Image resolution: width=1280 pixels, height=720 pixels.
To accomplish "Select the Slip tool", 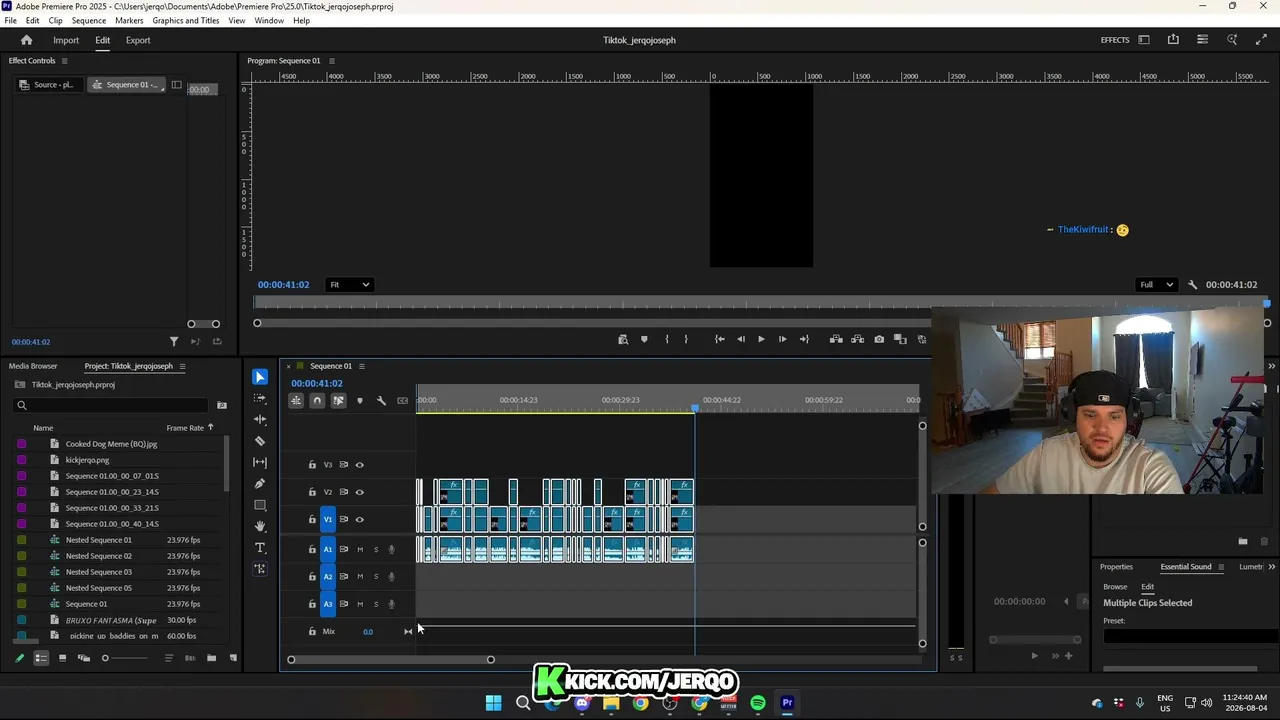I will point(260,462).
